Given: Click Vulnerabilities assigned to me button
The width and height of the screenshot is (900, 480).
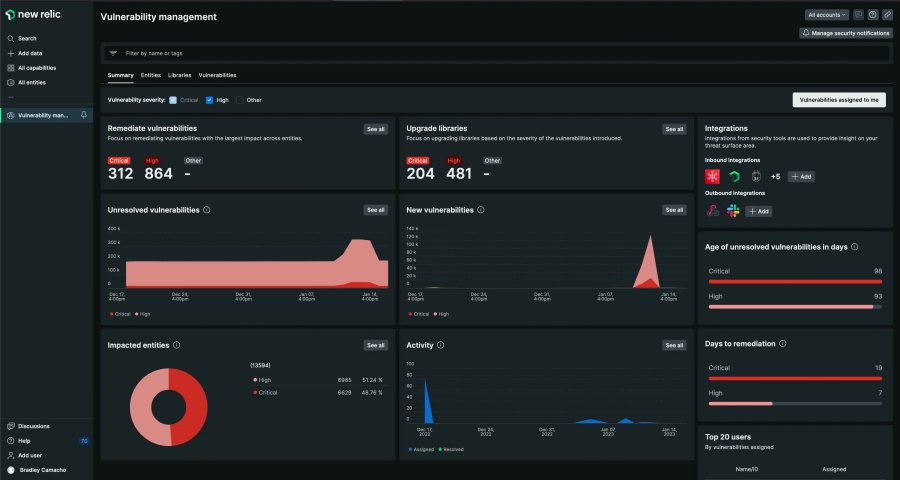Looking at the screenshot, I should point(838,100).
